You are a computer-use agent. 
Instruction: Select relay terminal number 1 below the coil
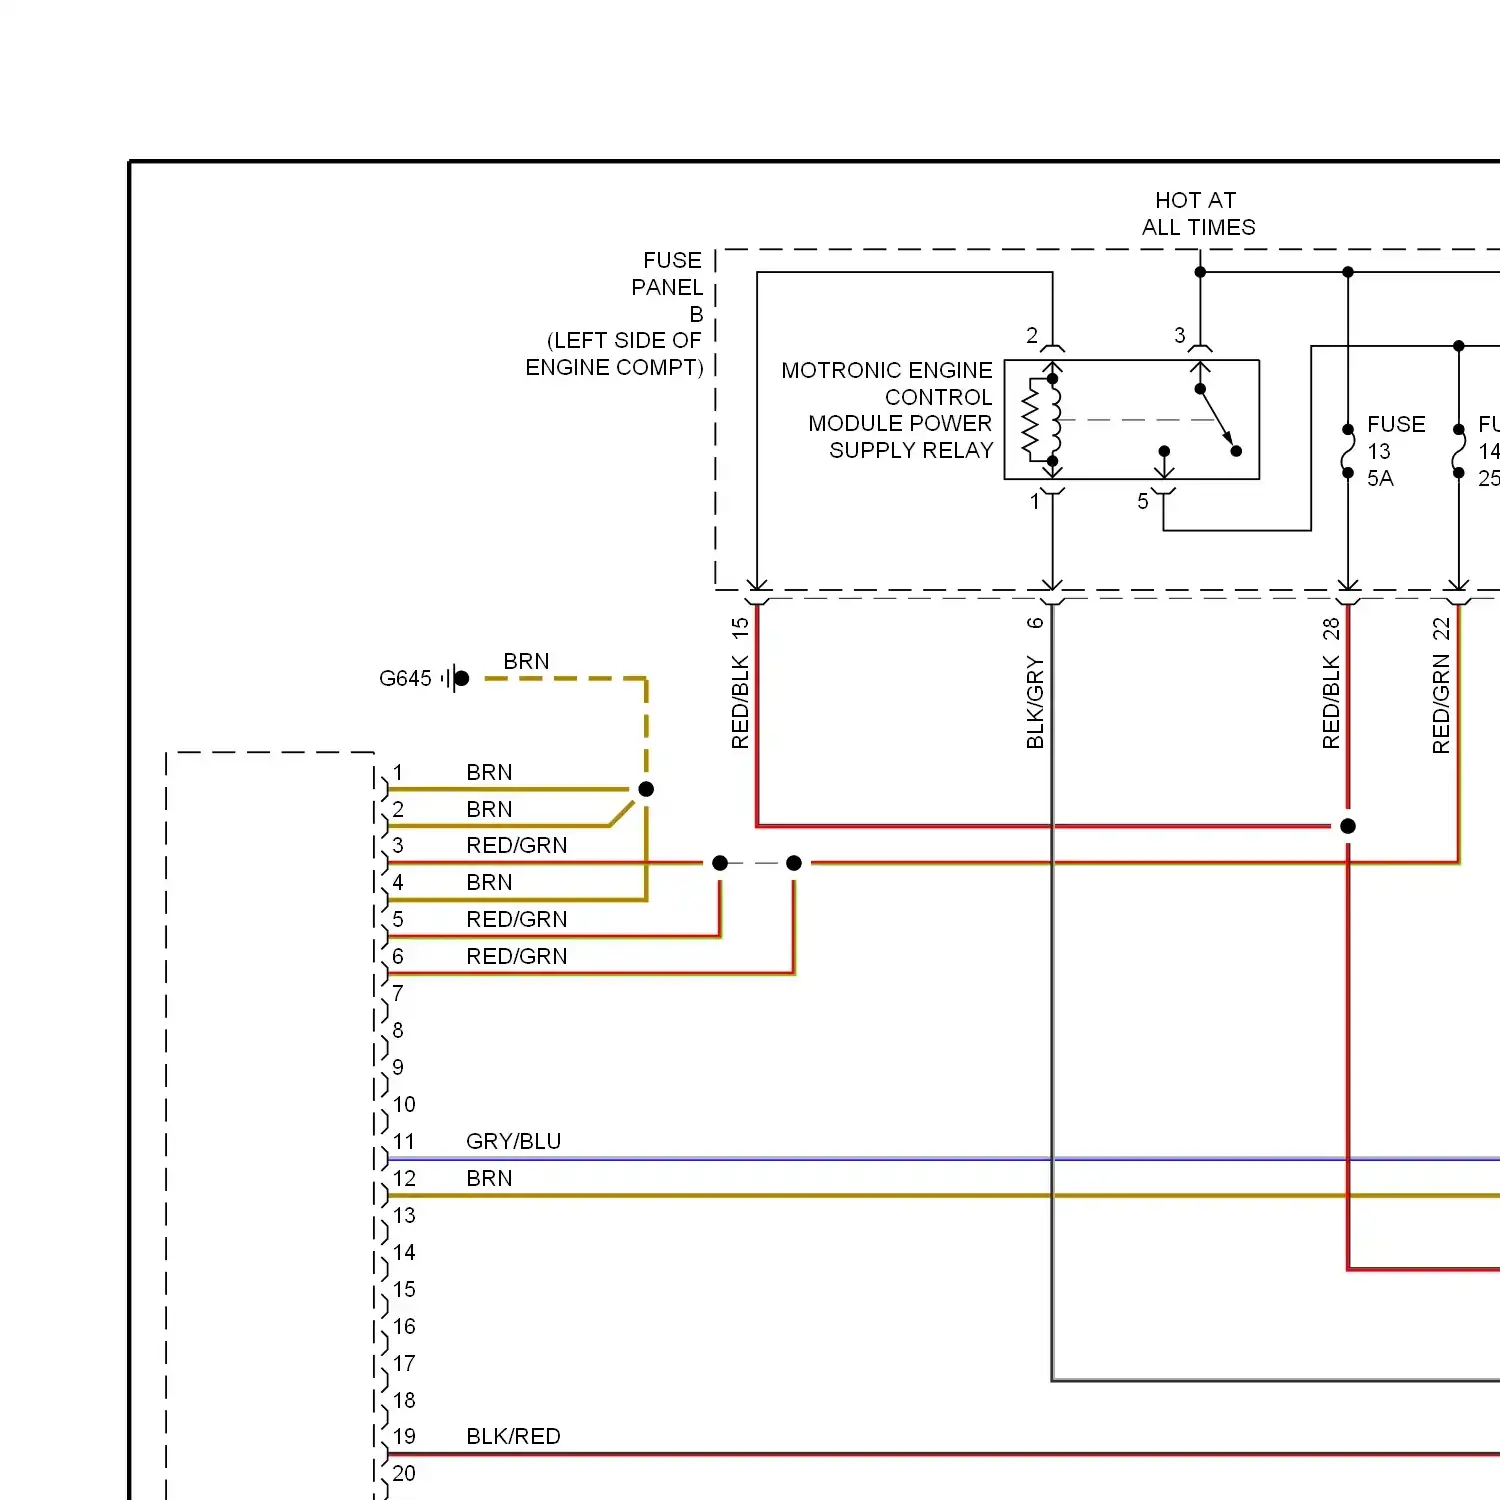(x=1035, y=502)
